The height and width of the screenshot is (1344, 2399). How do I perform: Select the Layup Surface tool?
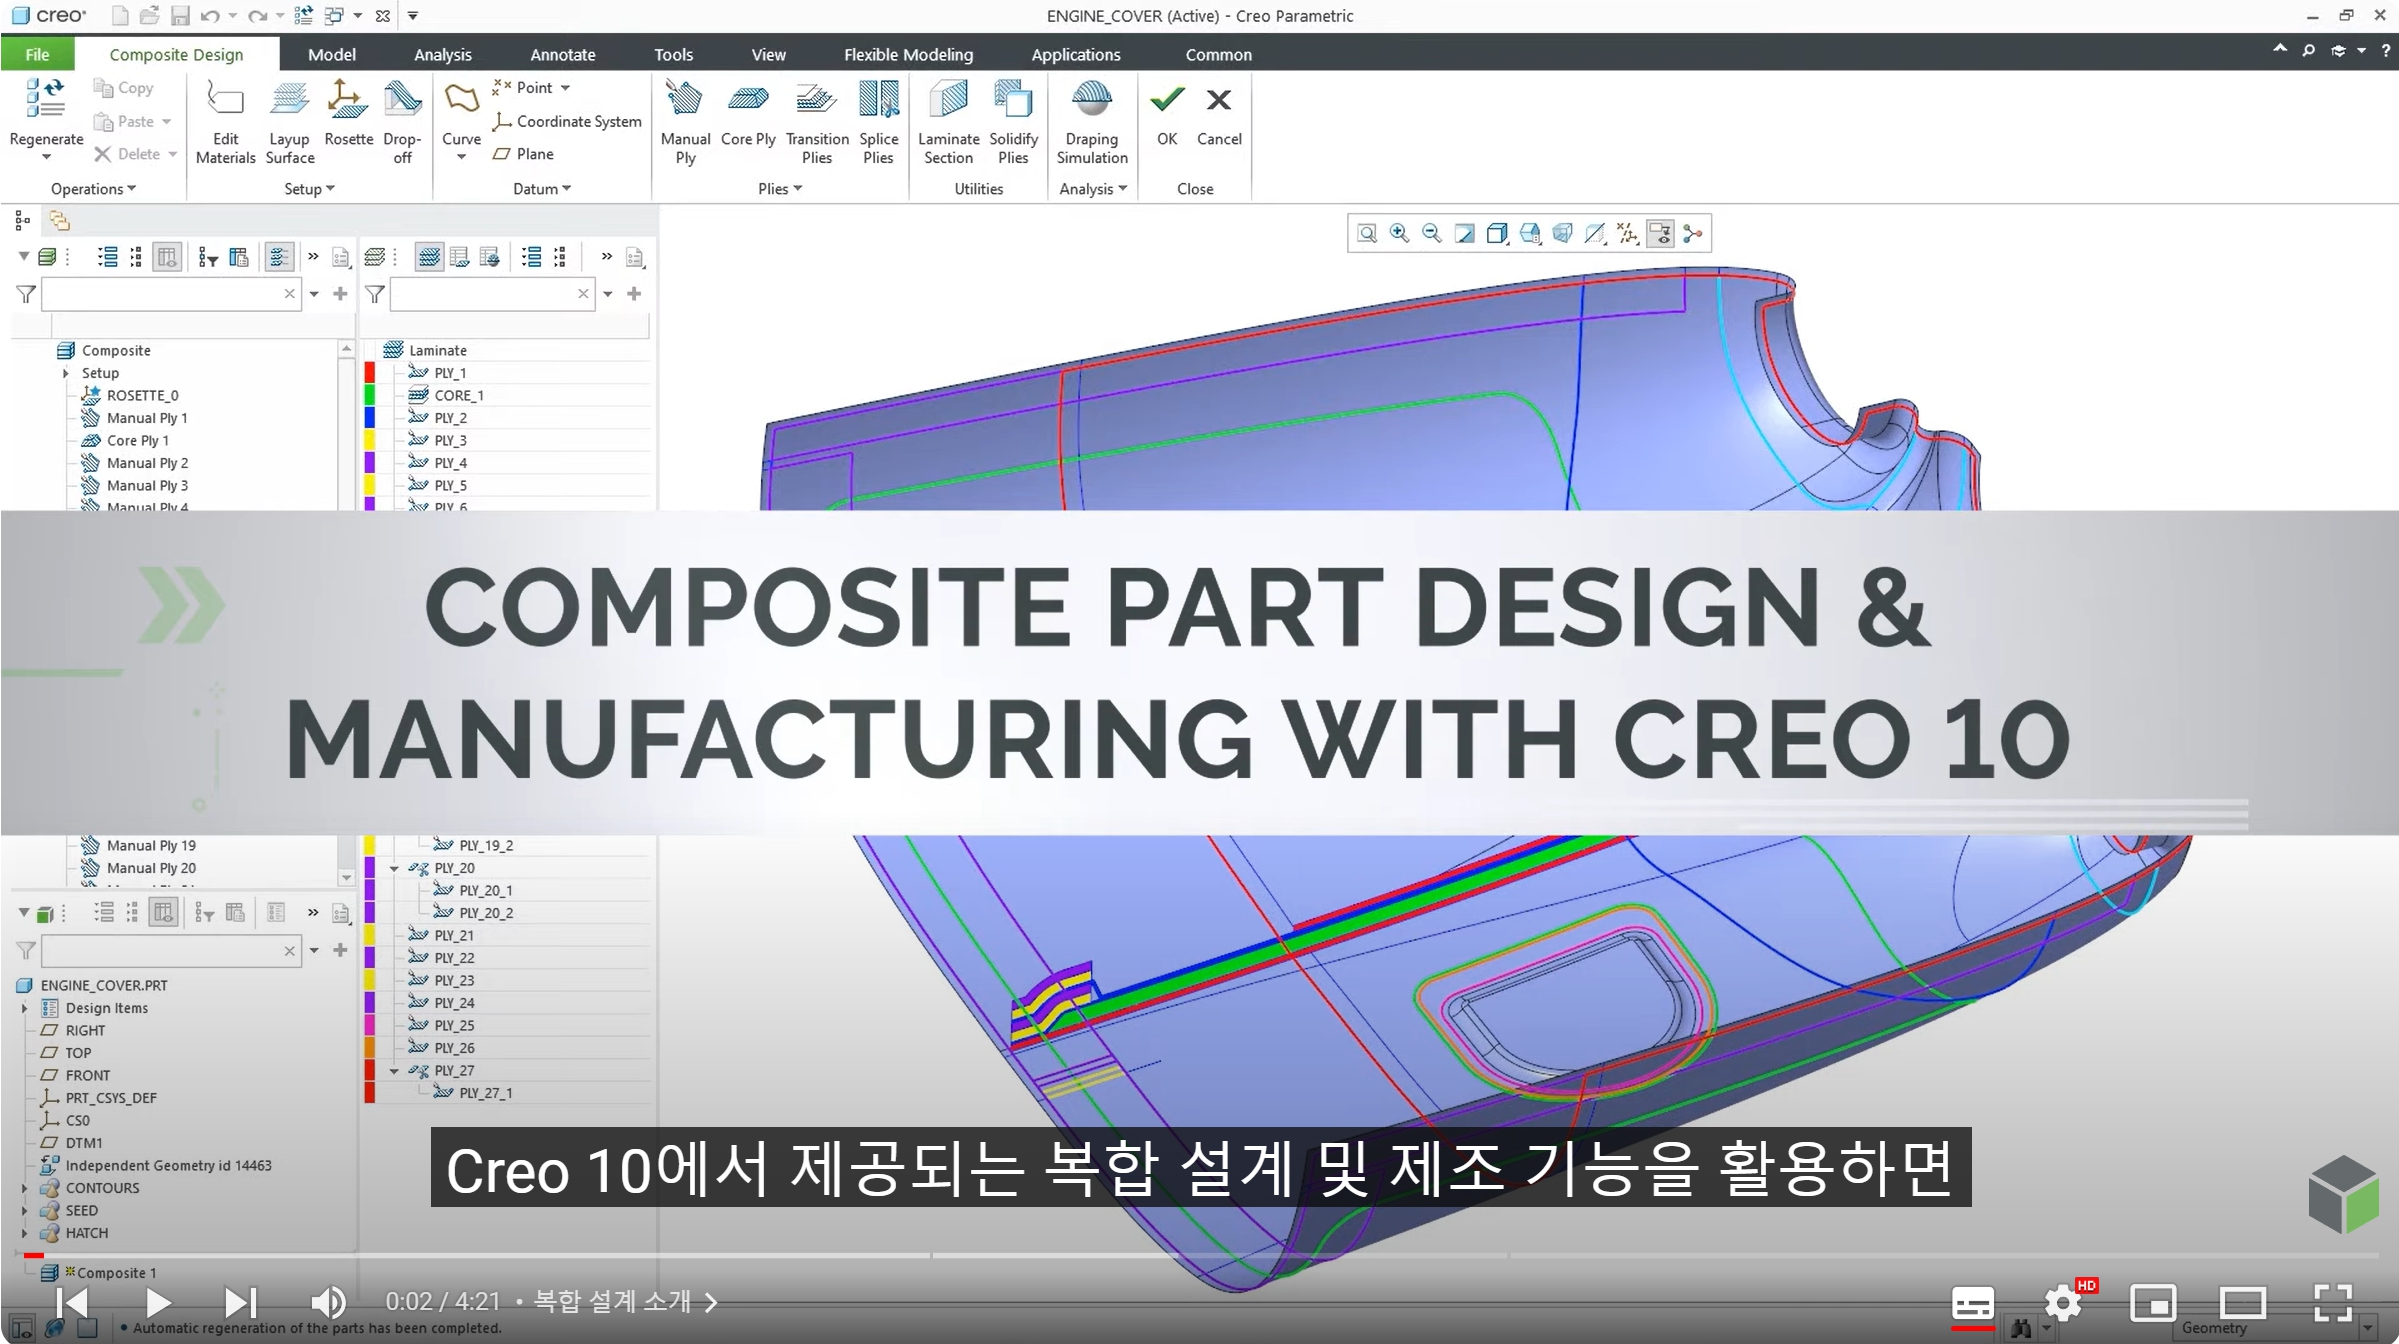click(x=289, y=123)
